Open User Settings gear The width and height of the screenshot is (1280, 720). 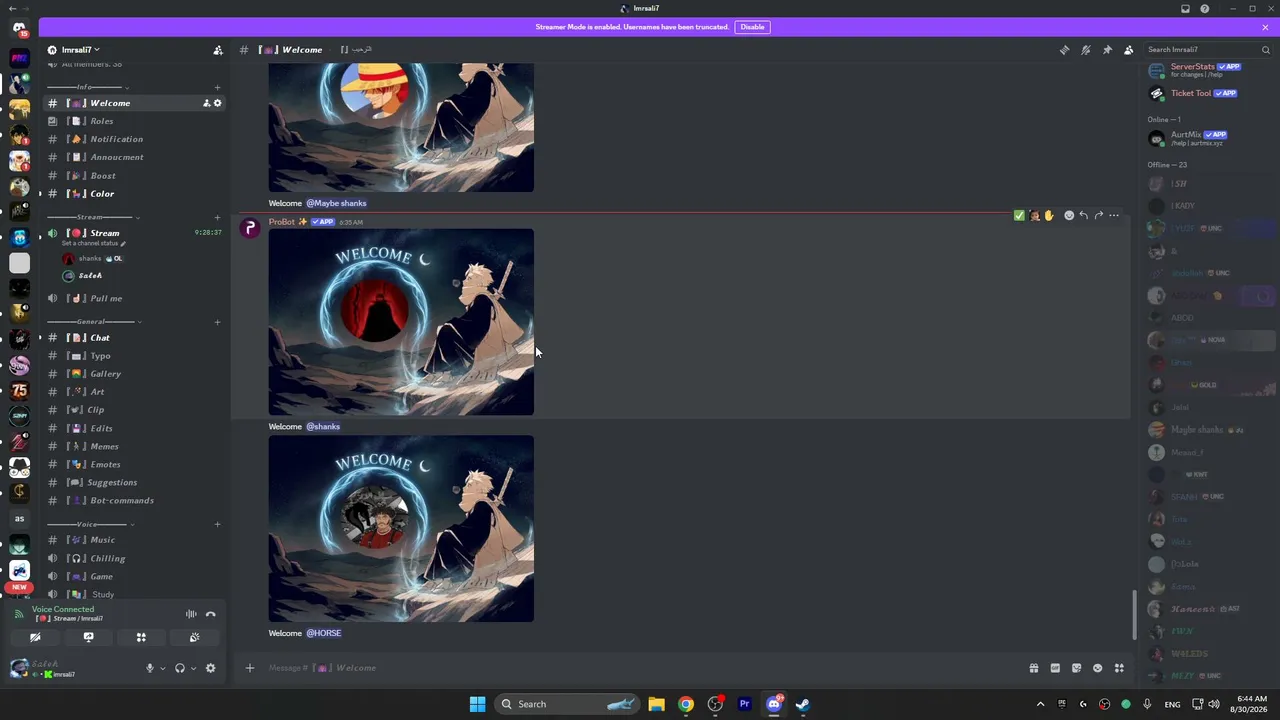pyautogui.click(x=210, y=668)
